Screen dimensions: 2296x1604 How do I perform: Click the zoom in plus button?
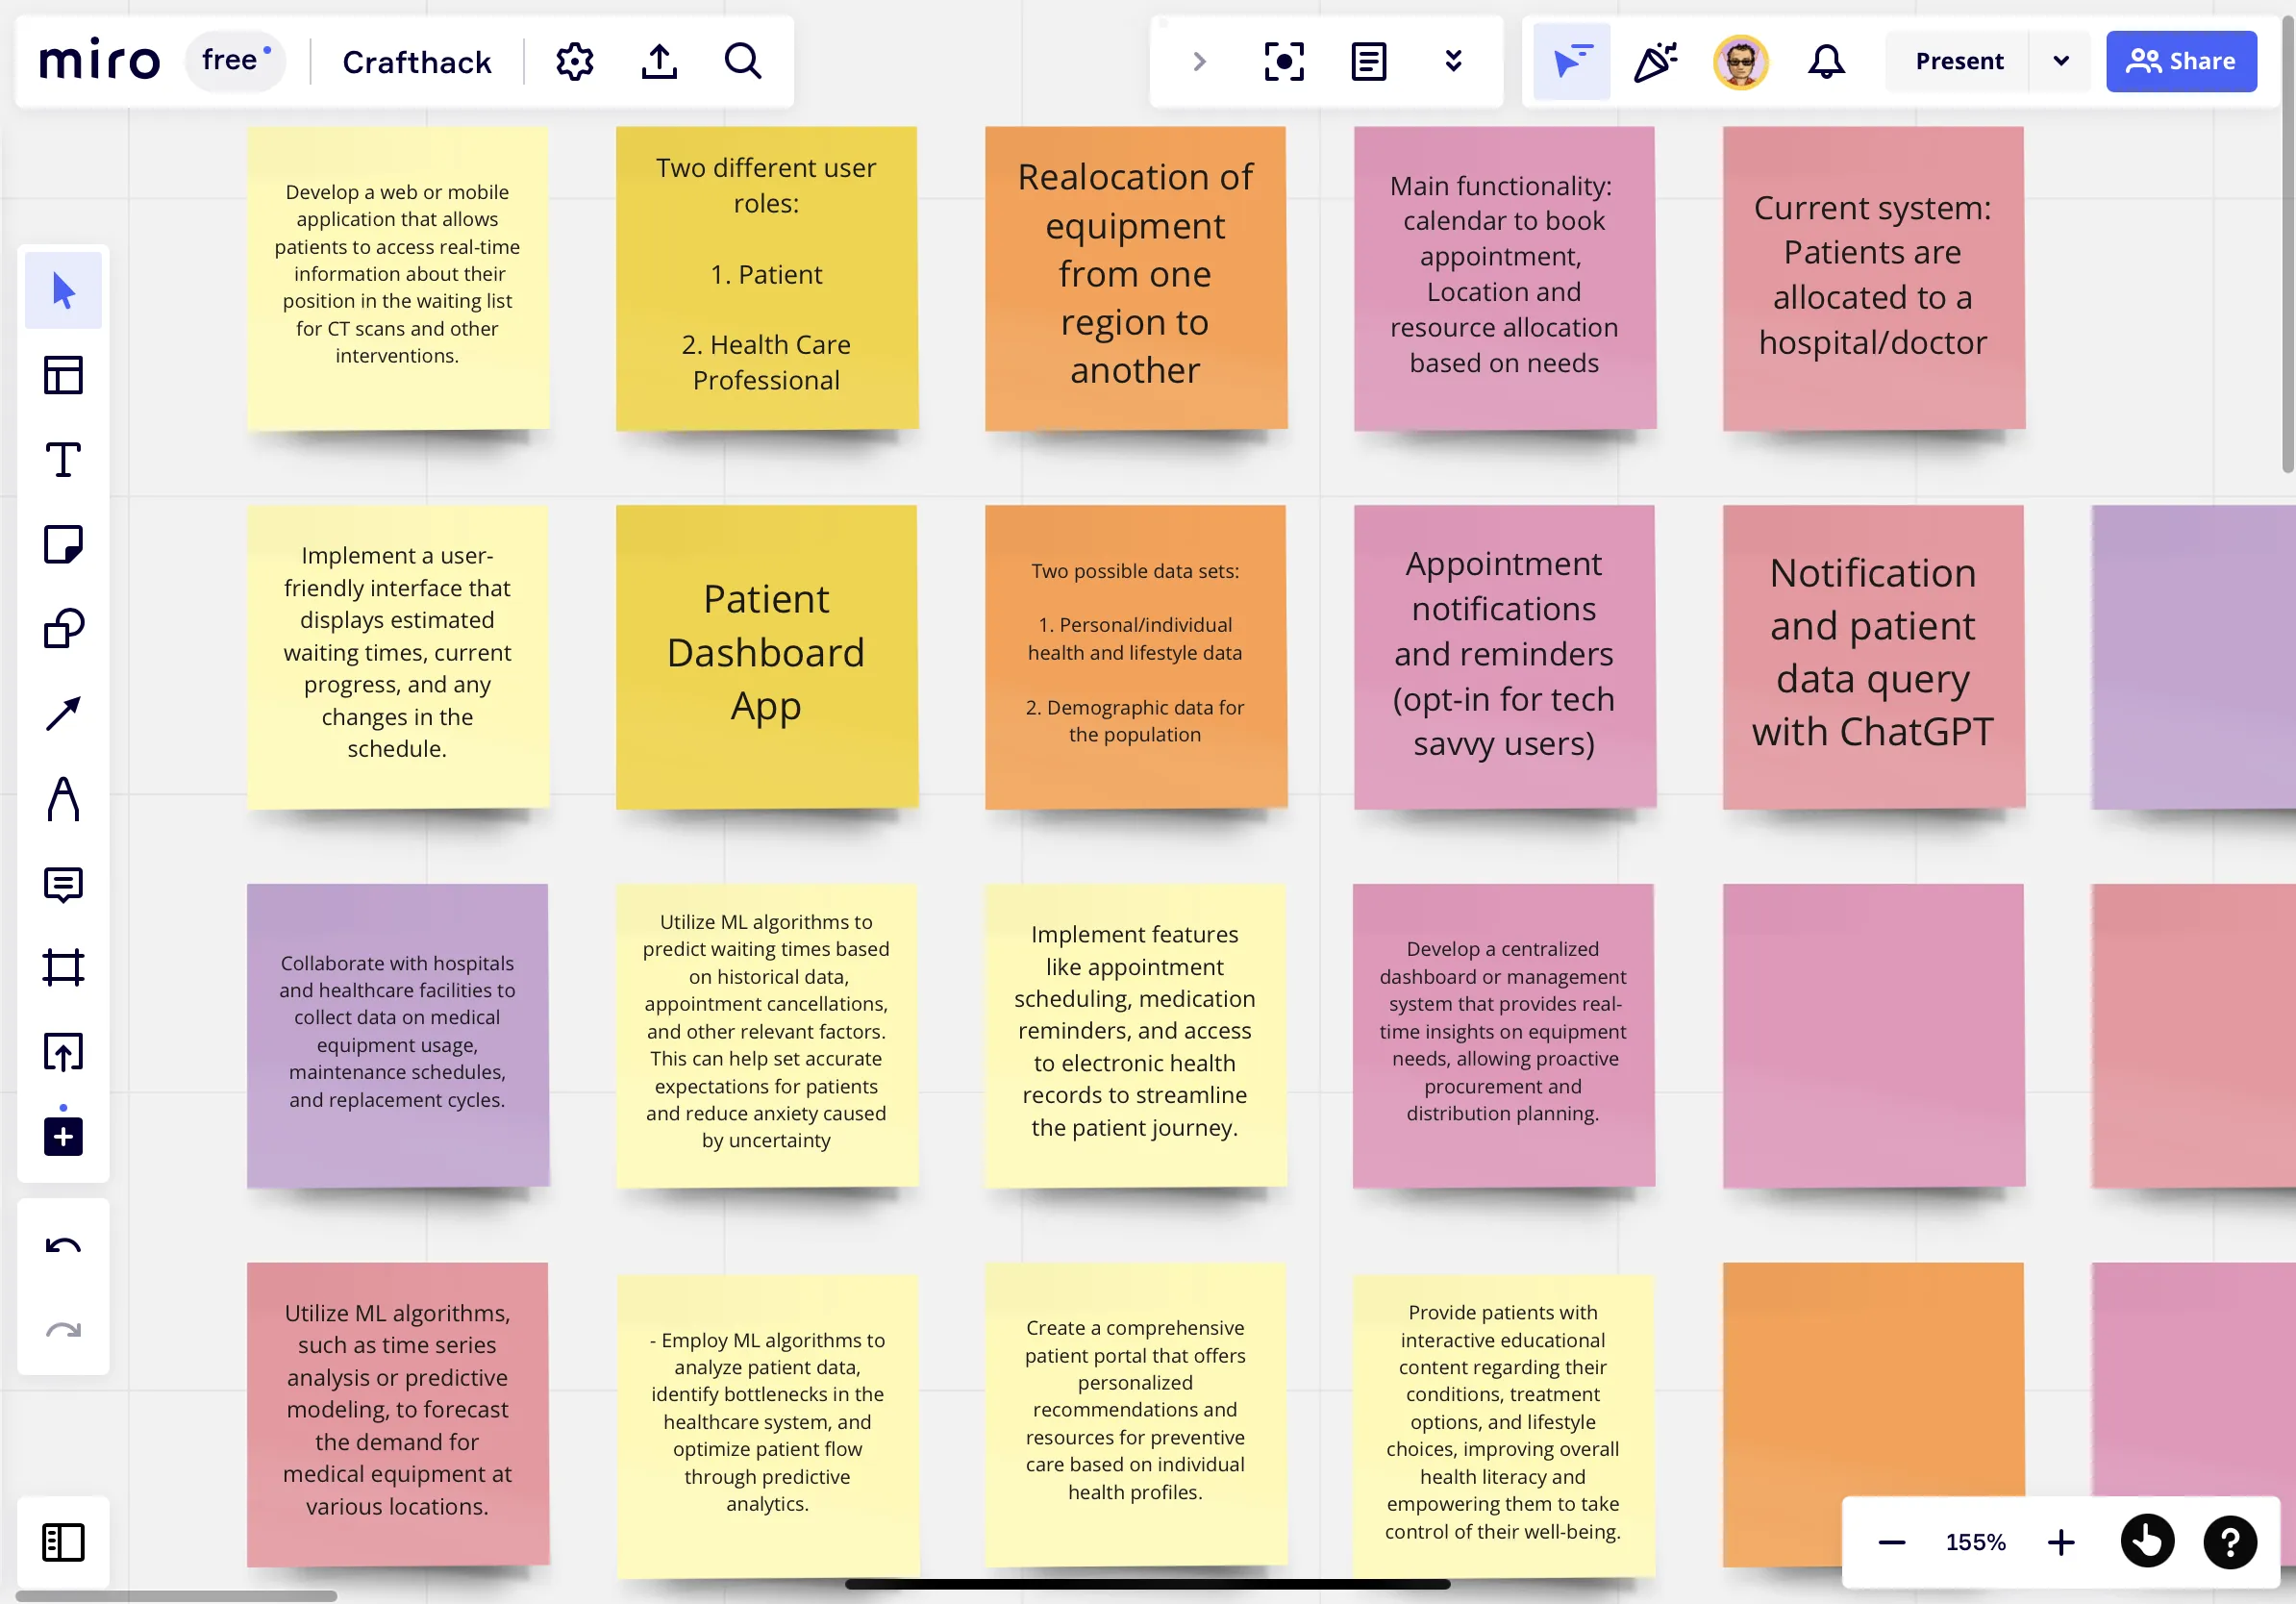pyautogui.click(x=2061, y=1541)
